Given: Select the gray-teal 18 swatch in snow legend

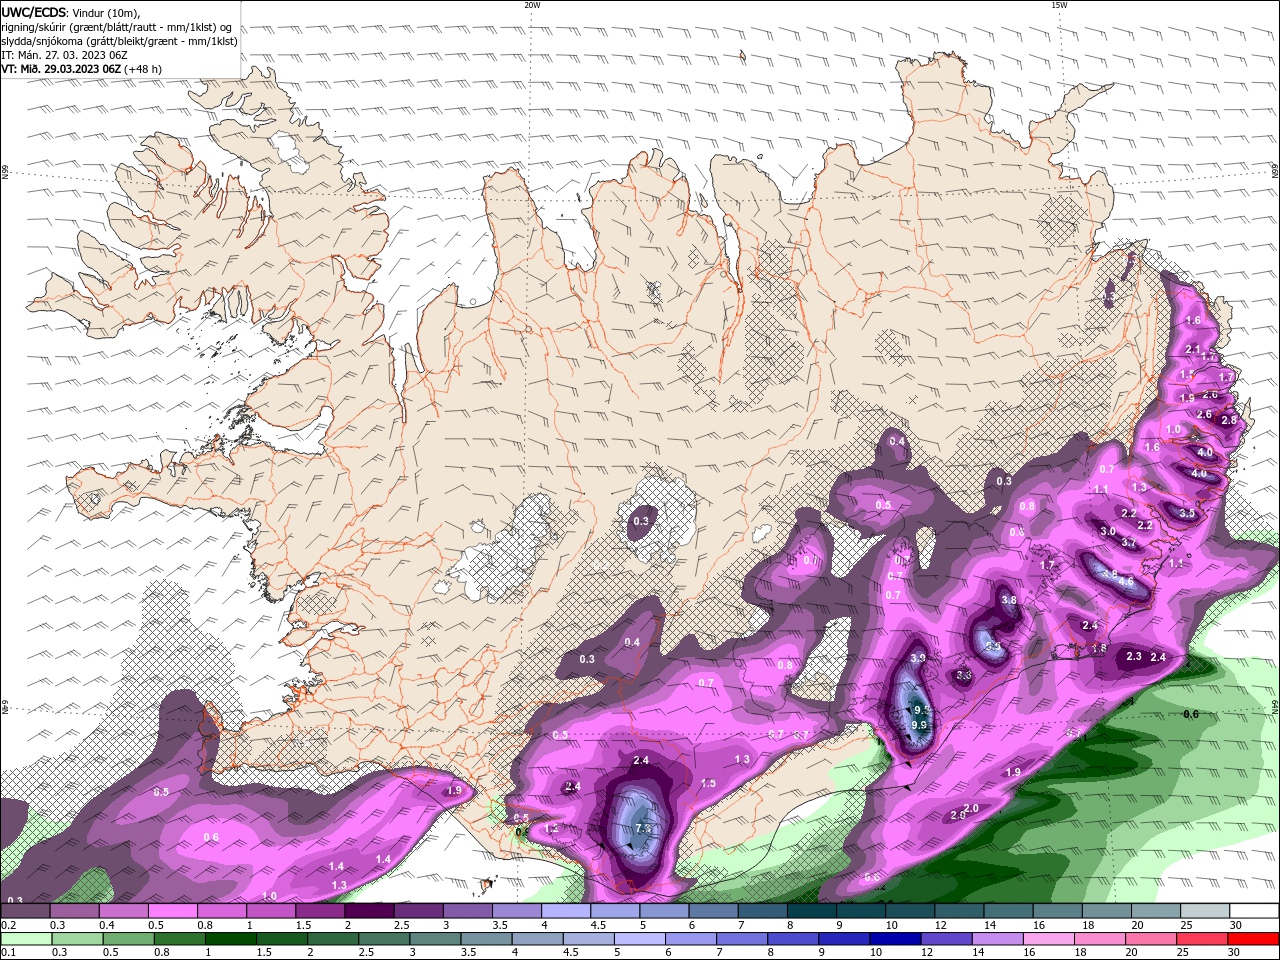Looking at the screenshot, I should 1105,911.
